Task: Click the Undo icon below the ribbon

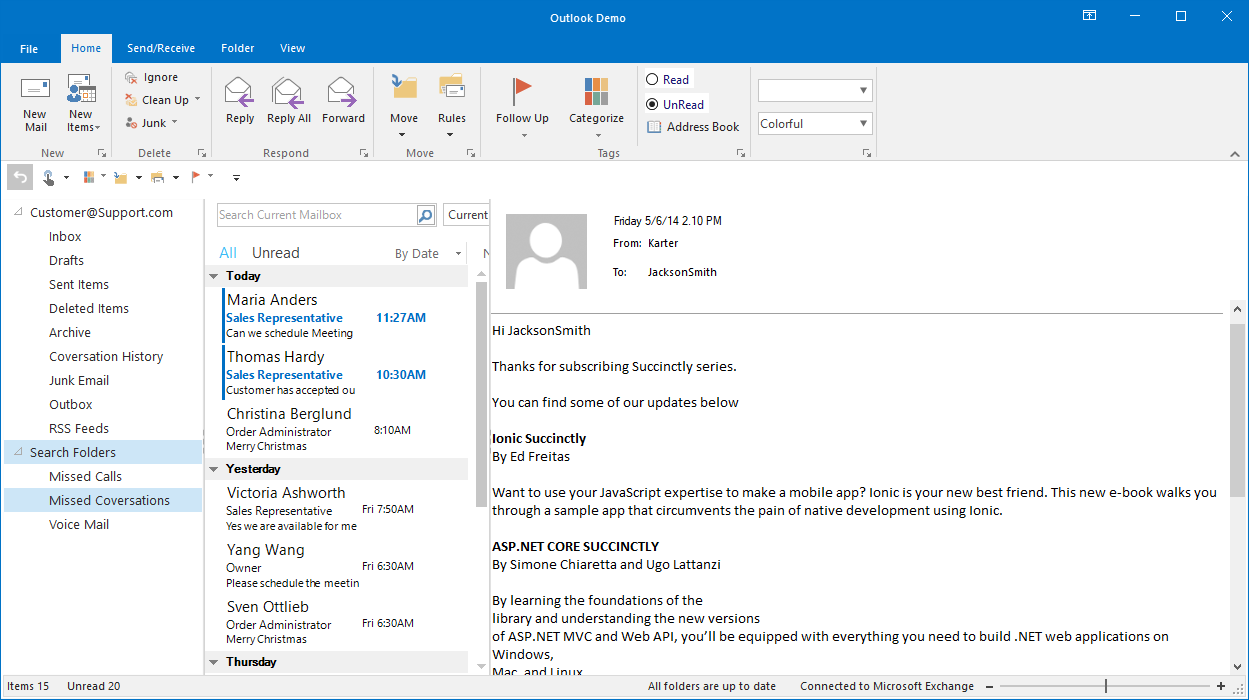Action: [x=19, y=177]
